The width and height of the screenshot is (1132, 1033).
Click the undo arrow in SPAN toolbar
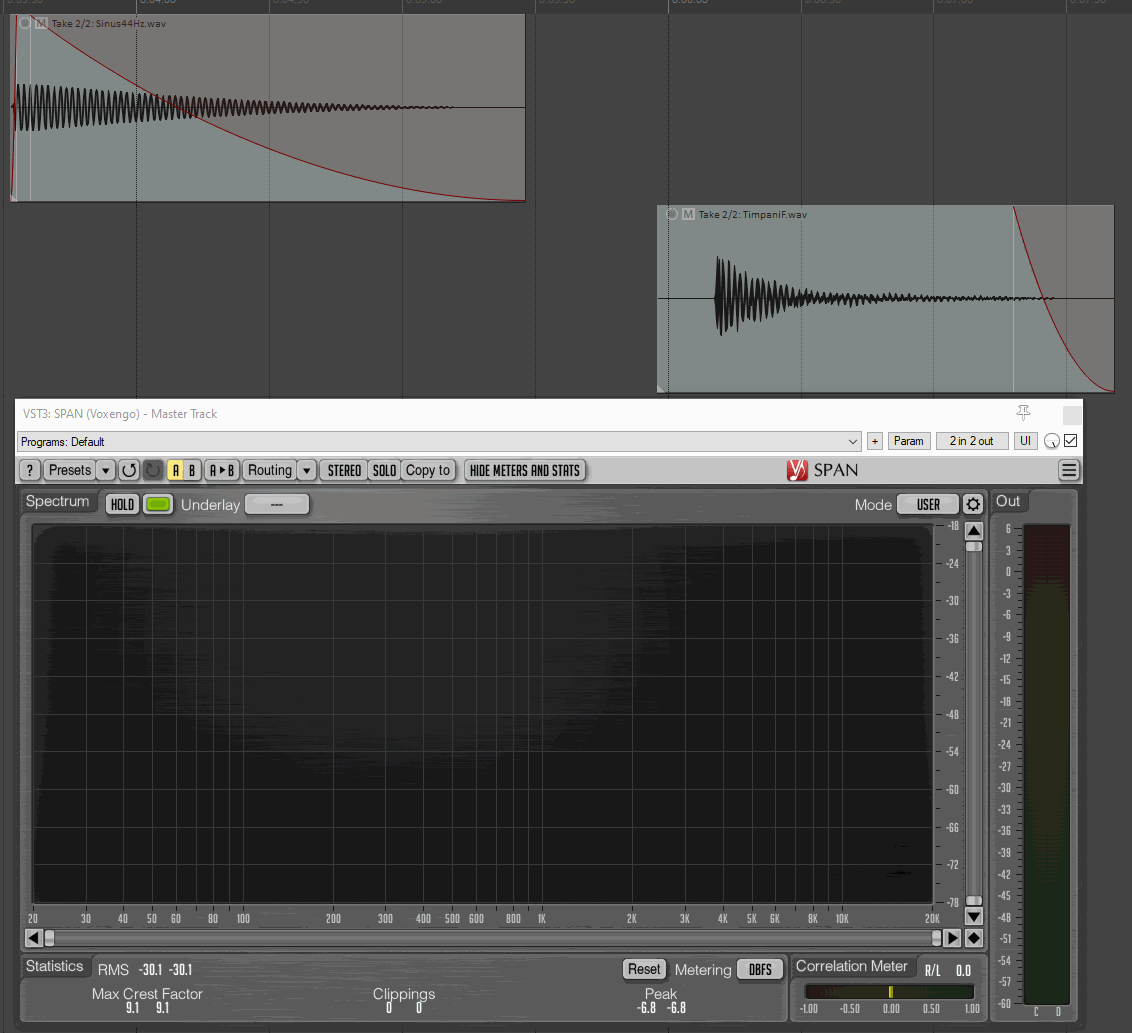coord(129,470)
